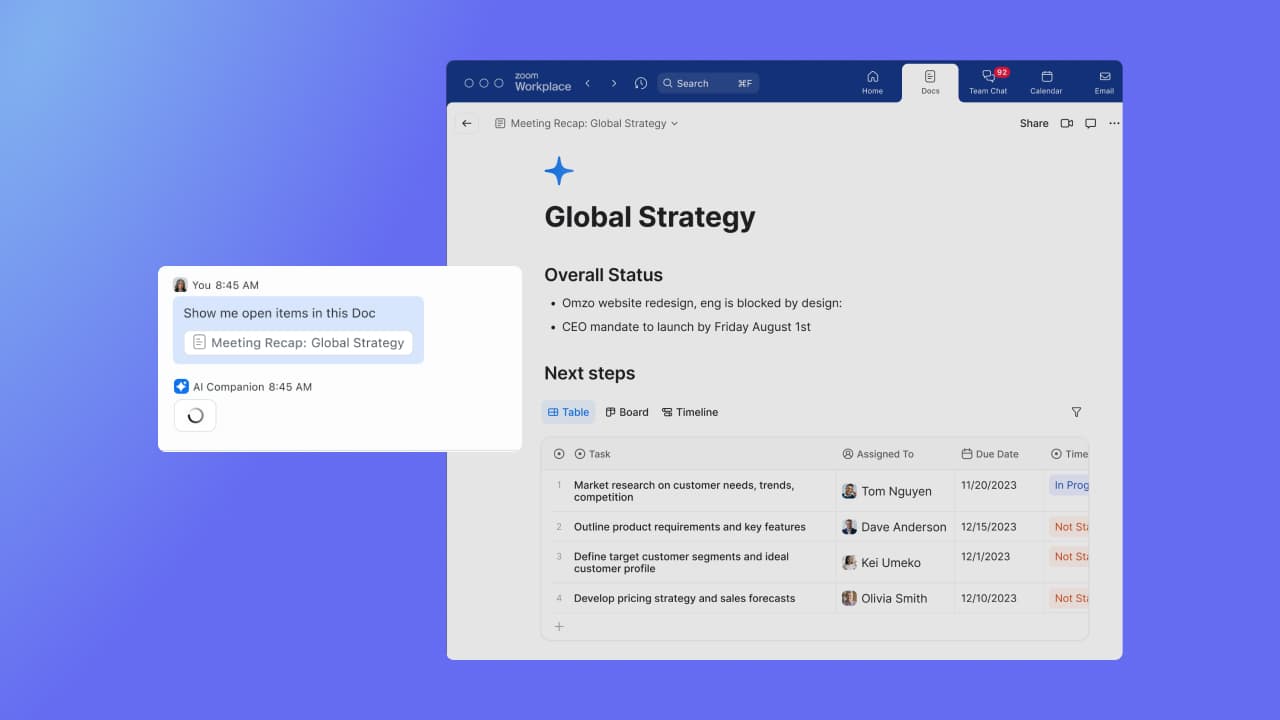Screen dimensions: 1280x720
Task: Click the history clock icon in title bar
Action: point(641,83)
